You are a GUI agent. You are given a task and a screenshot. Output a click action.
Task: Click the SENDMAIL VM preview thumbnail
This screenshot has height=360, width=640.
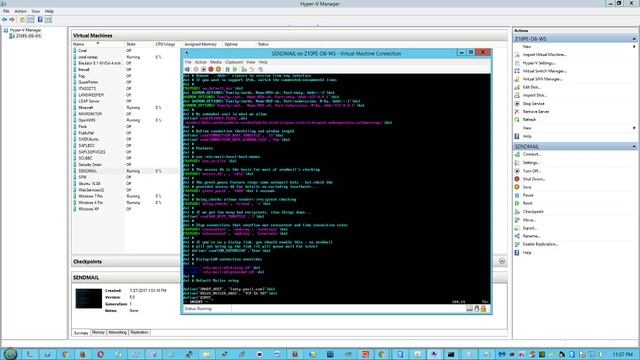point(89,298)
